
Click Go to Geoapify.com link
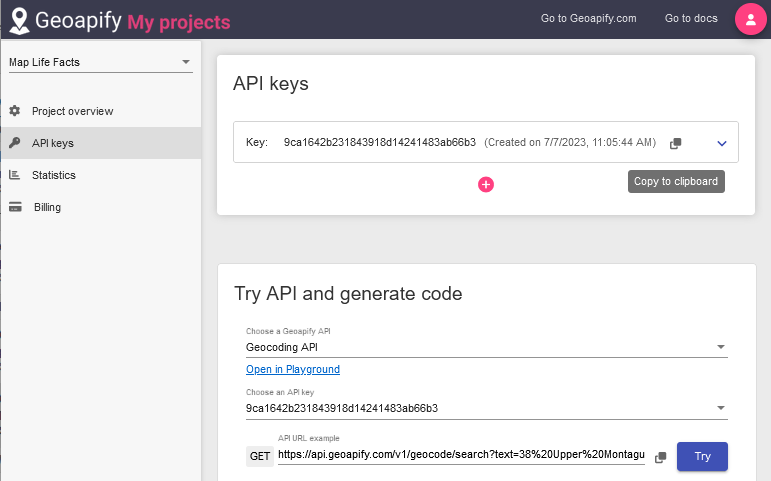(589, 19)
